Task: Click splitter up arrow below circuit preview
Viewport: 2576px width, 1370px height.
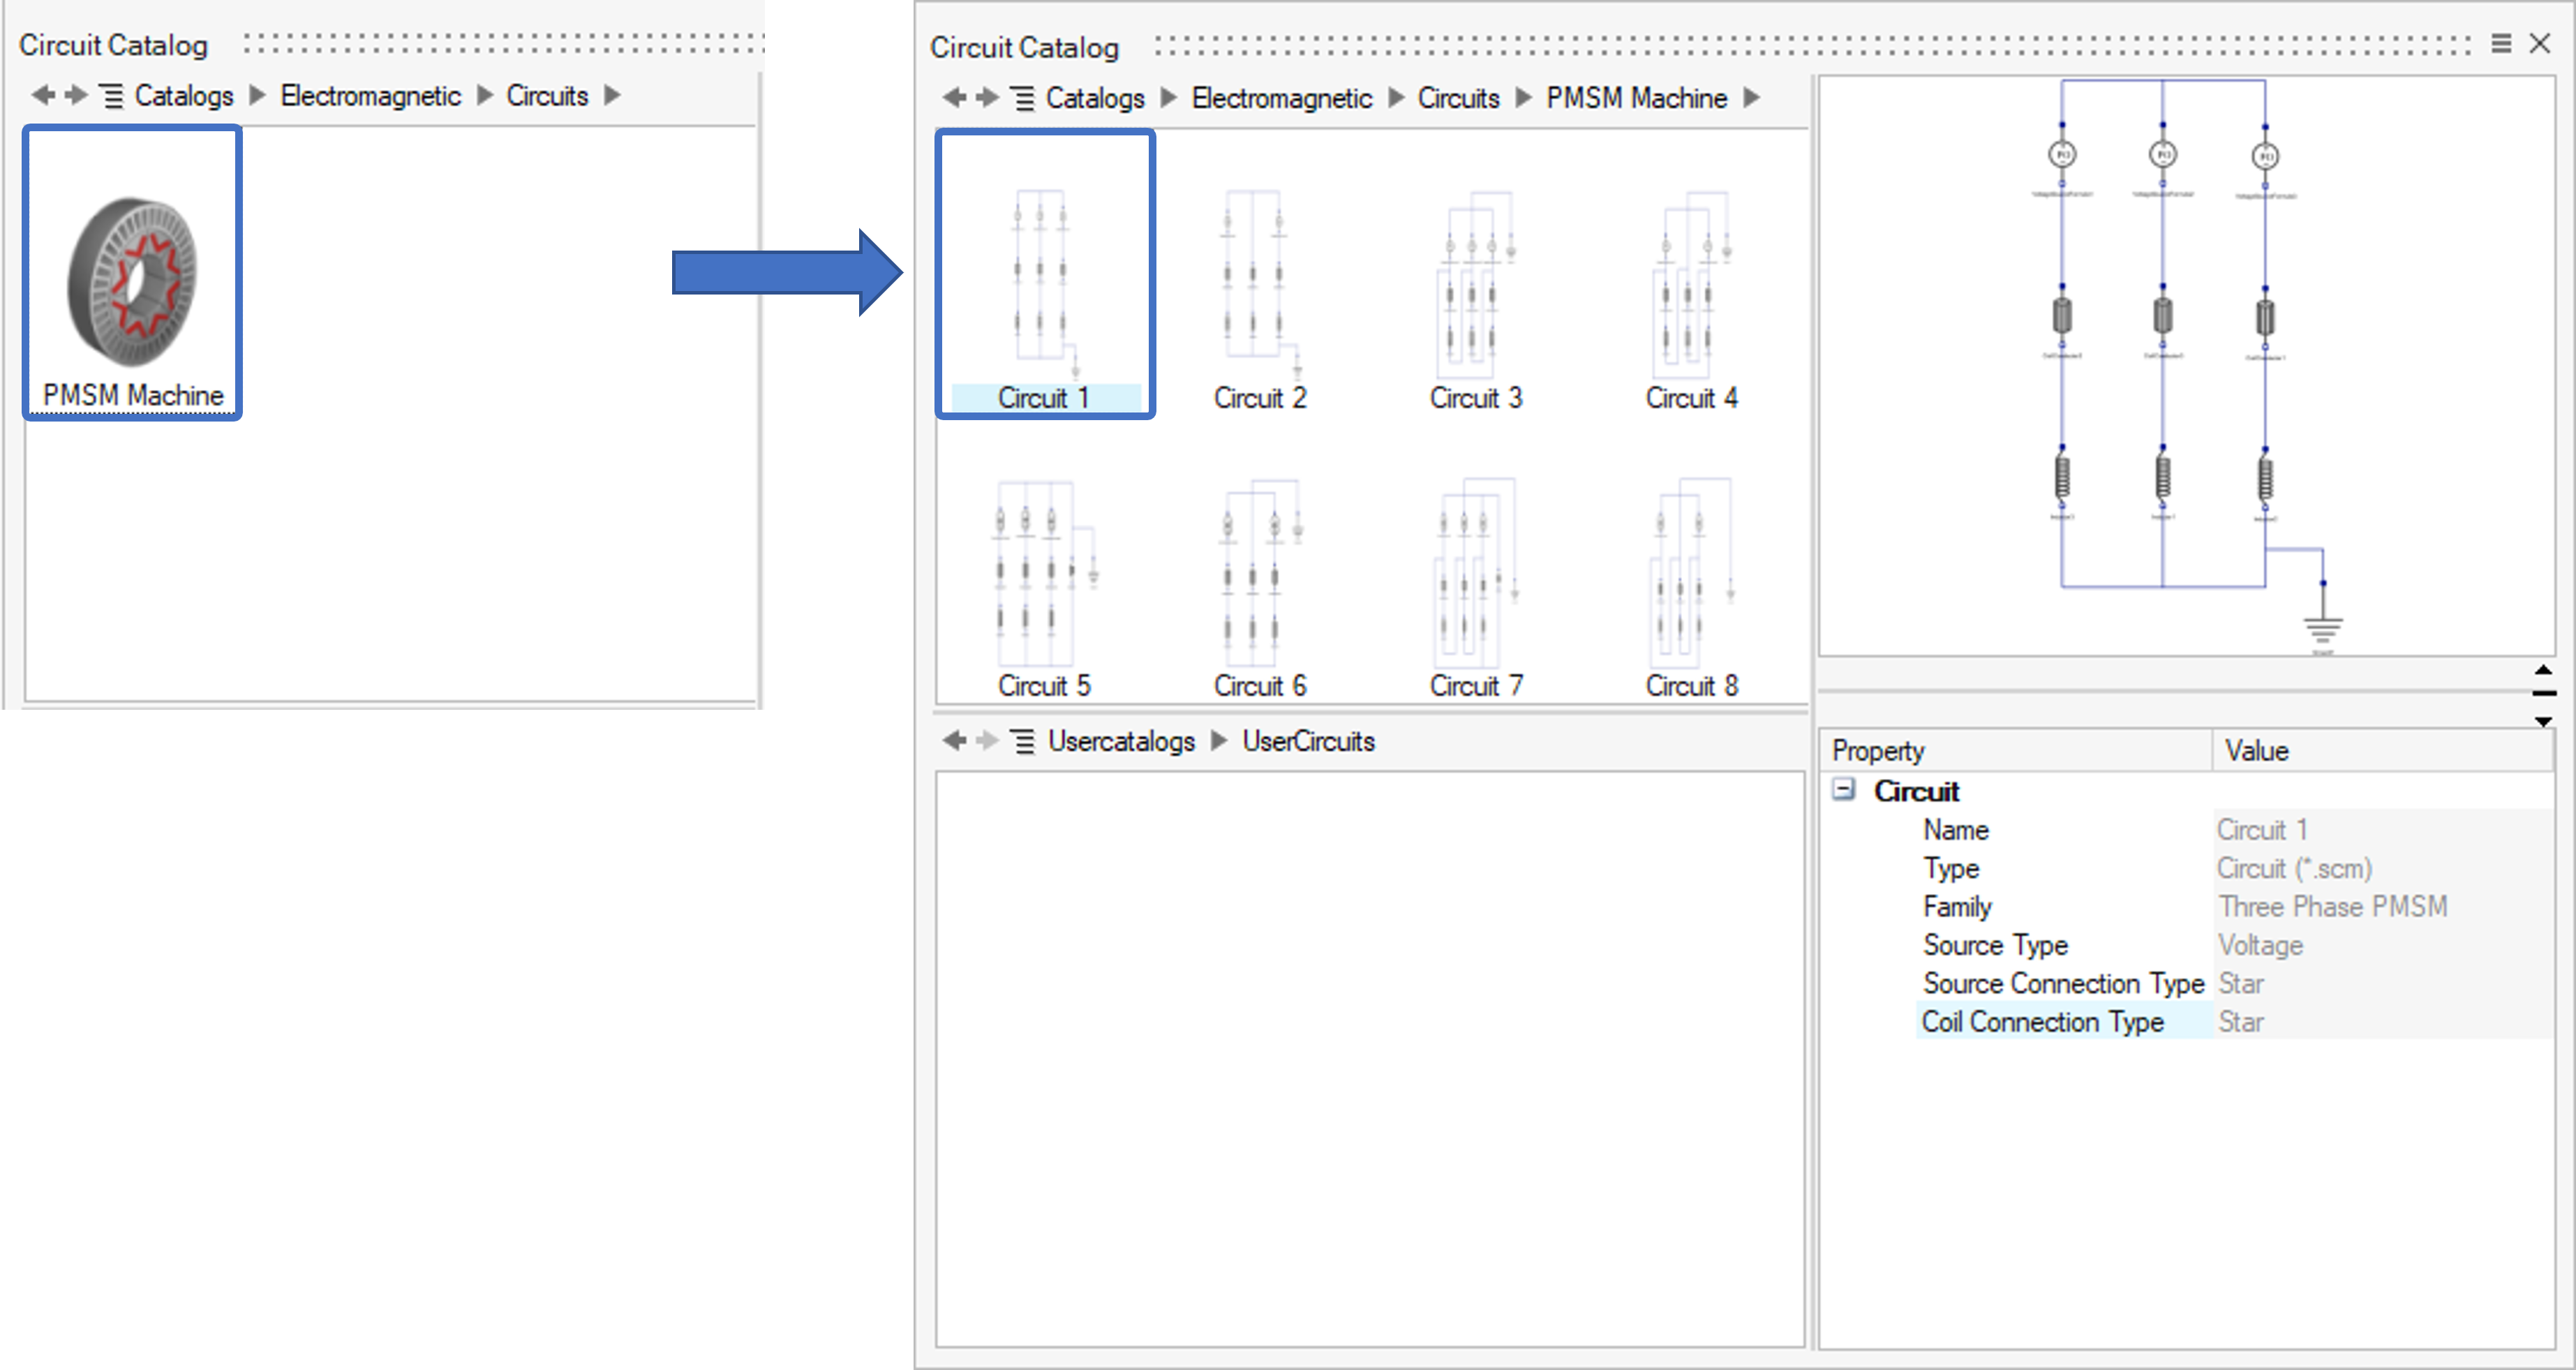Action: pos(2543,670)
